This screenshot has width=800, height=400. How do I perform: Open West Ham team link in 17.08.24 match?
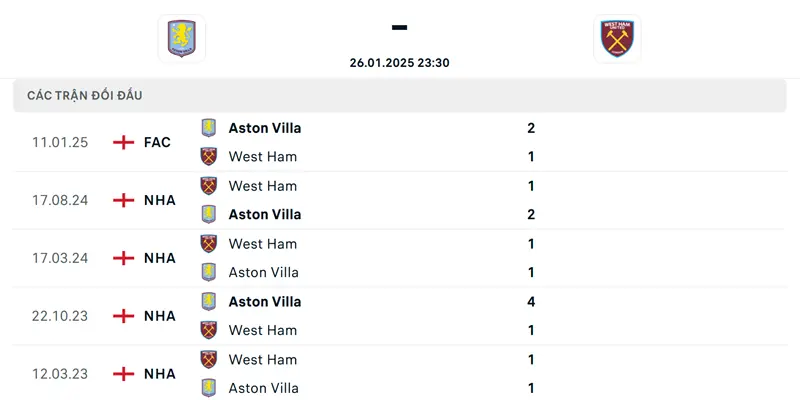point(263,186)
